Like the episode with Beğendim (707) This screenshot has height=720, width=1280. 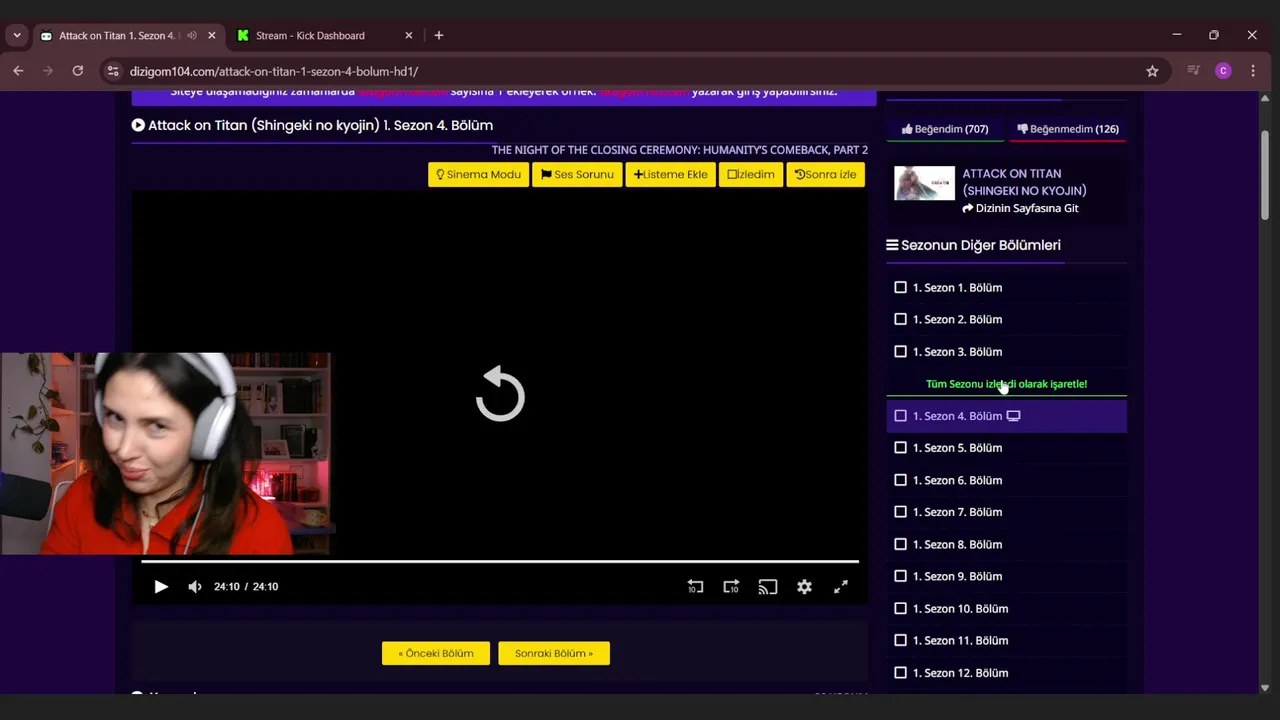945,129
